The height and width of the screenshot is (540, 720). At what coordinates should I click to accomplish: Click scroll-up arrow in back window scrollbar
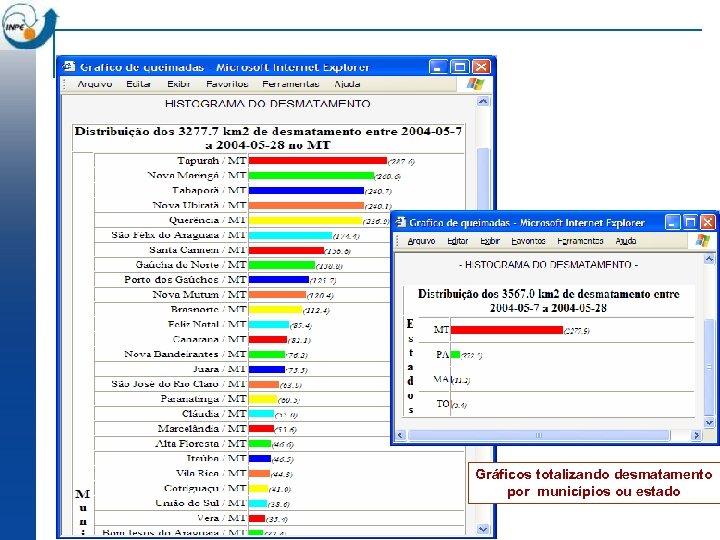[483, 101]
